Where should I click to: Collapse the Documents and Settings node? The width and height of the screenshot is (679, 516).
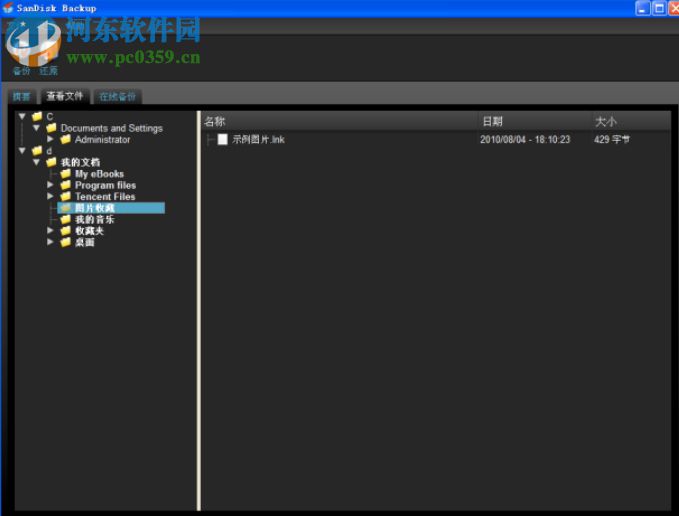37,128
